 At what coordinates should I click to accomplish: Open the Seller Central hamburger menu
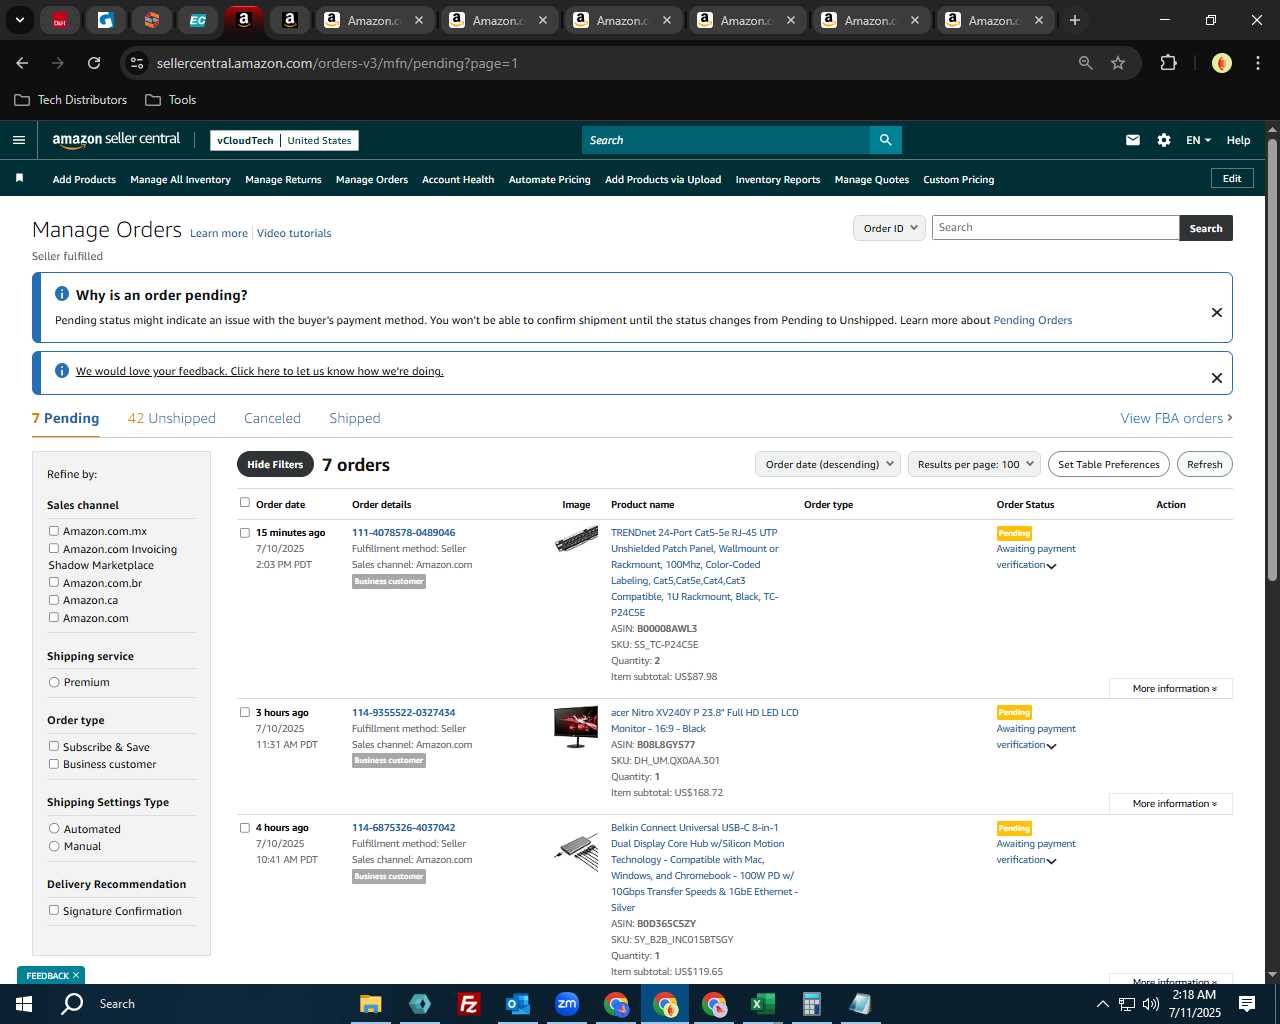[18, 140]
